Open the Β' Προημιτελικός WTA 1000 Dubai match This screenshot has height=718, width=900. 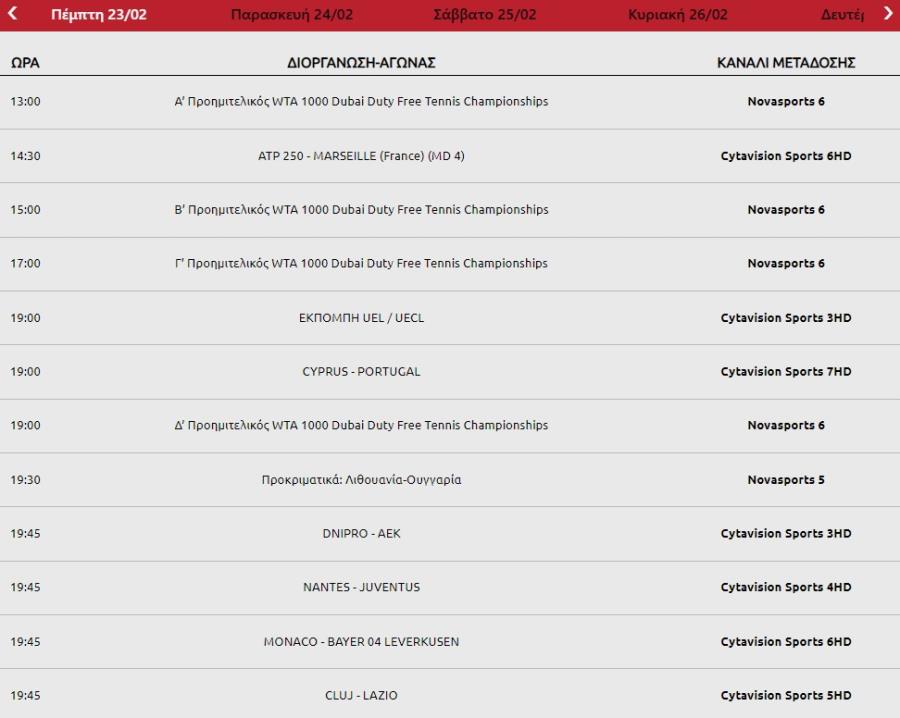[x=361, y=210]
